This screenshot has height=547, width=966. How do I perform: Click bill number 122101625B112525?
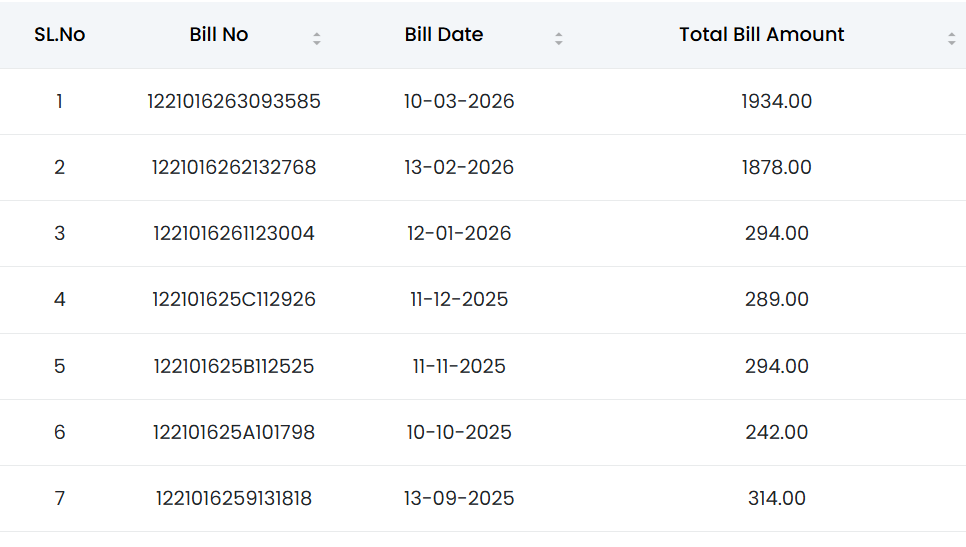coord(234,366)
